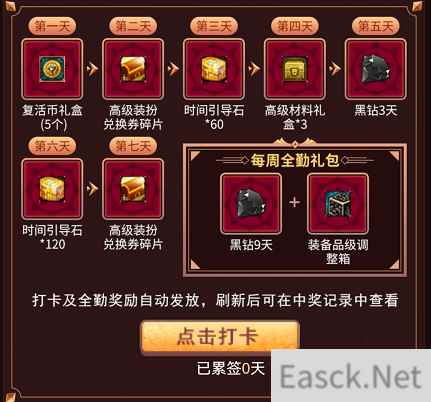Image resolution: width=431 pixels, height=402 pixels.
Task: Click the 第三天 day label
Action: click(x=214, y=26)
